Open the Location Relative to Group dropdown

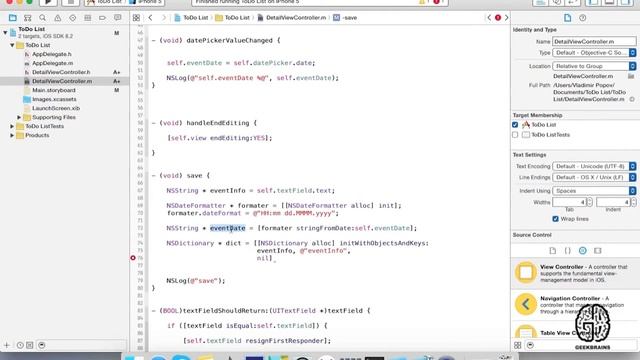[594, 66]
